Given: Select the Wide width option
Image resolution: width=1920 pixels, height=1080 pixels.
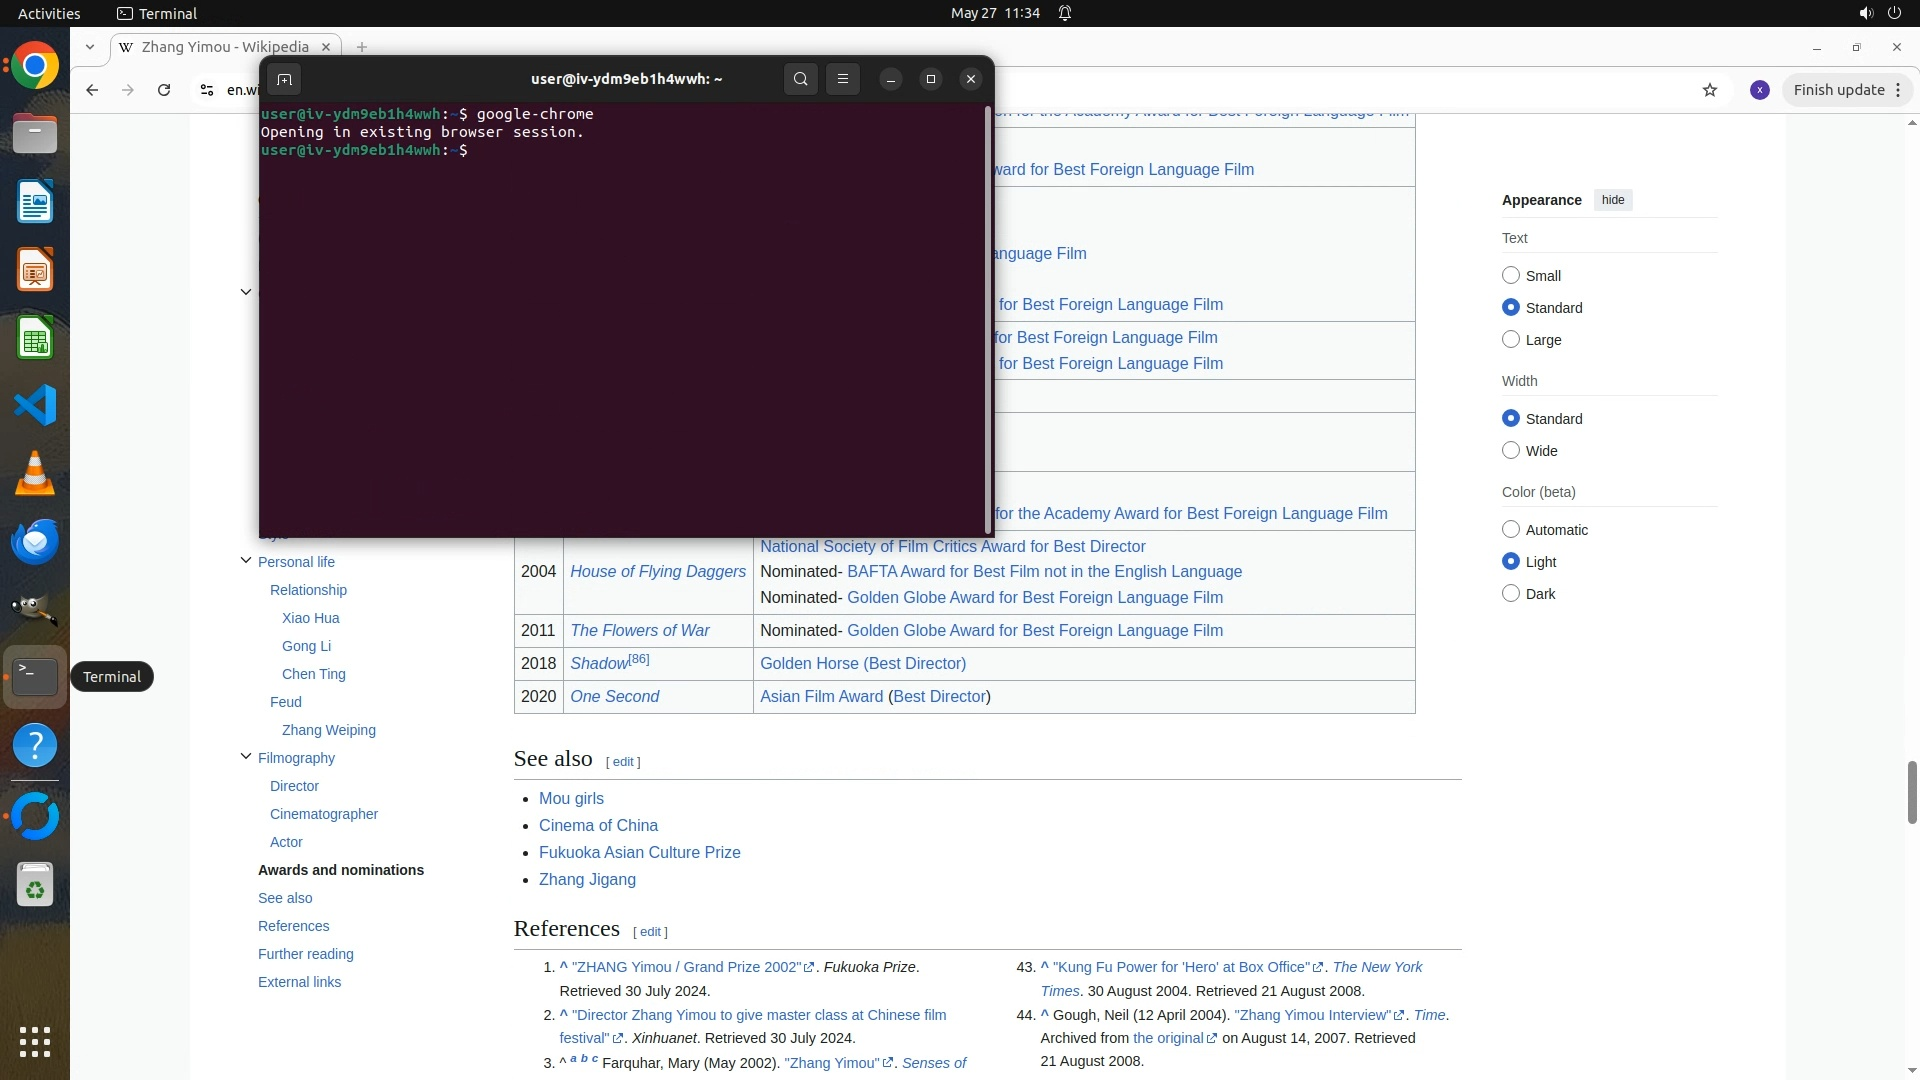Looking at the screenshot, I should [1511, 450].
